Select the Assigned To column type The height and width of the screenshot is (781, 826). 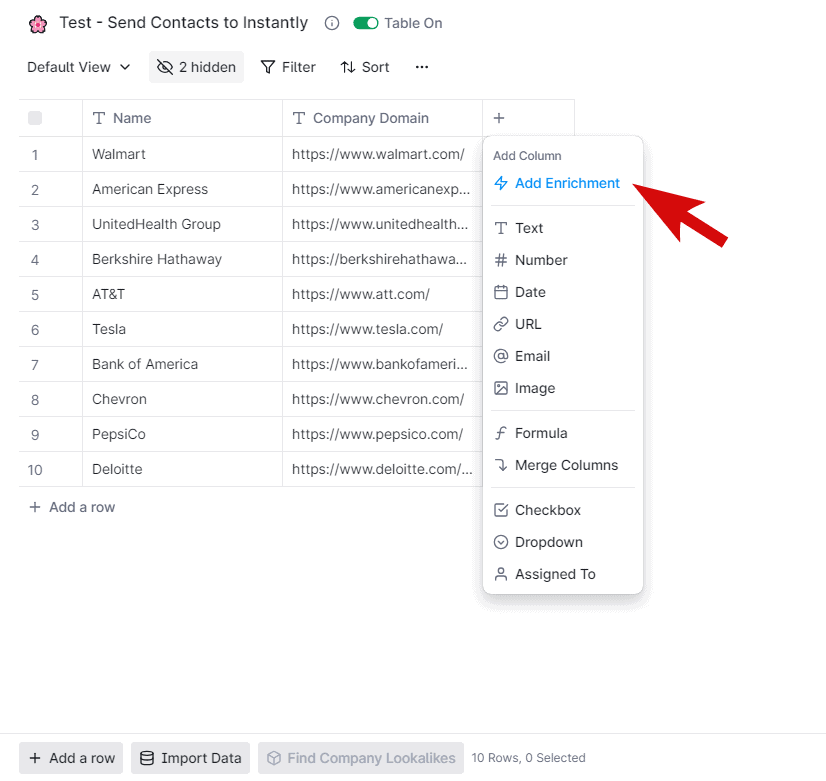(563, 575)
